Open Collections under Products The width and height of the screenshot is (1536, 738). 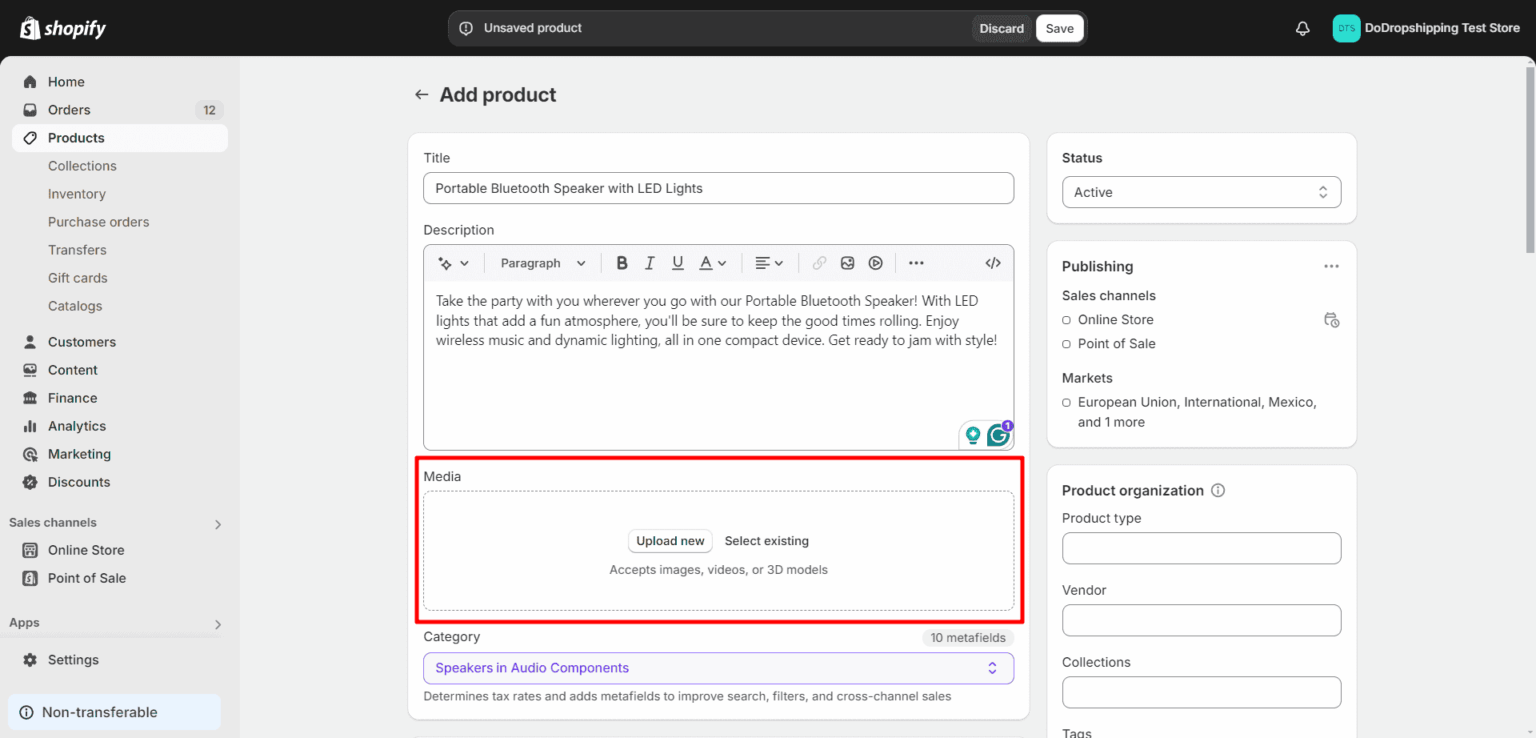[82, 165]
